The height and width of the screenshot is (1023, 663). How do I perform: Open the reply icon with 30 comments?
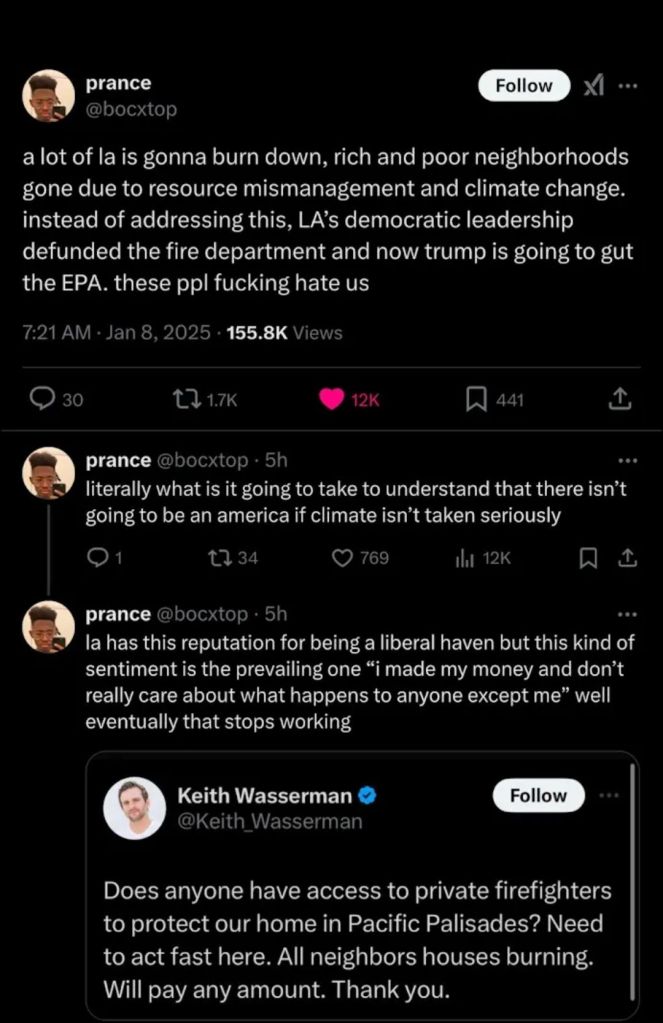pos(42,399)
